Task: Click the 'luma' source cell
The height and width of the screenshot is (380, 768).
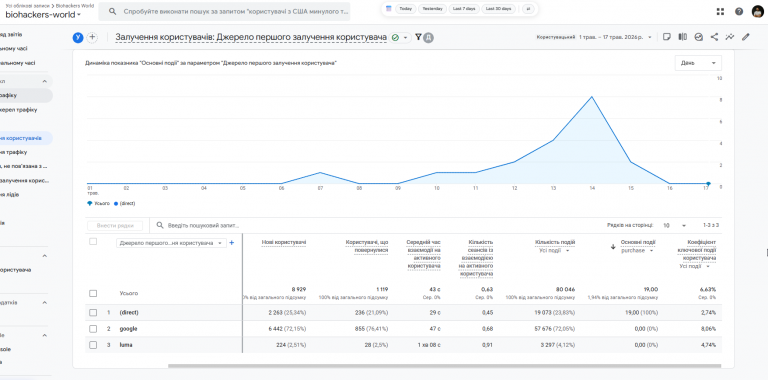Action: pos(126,345)
